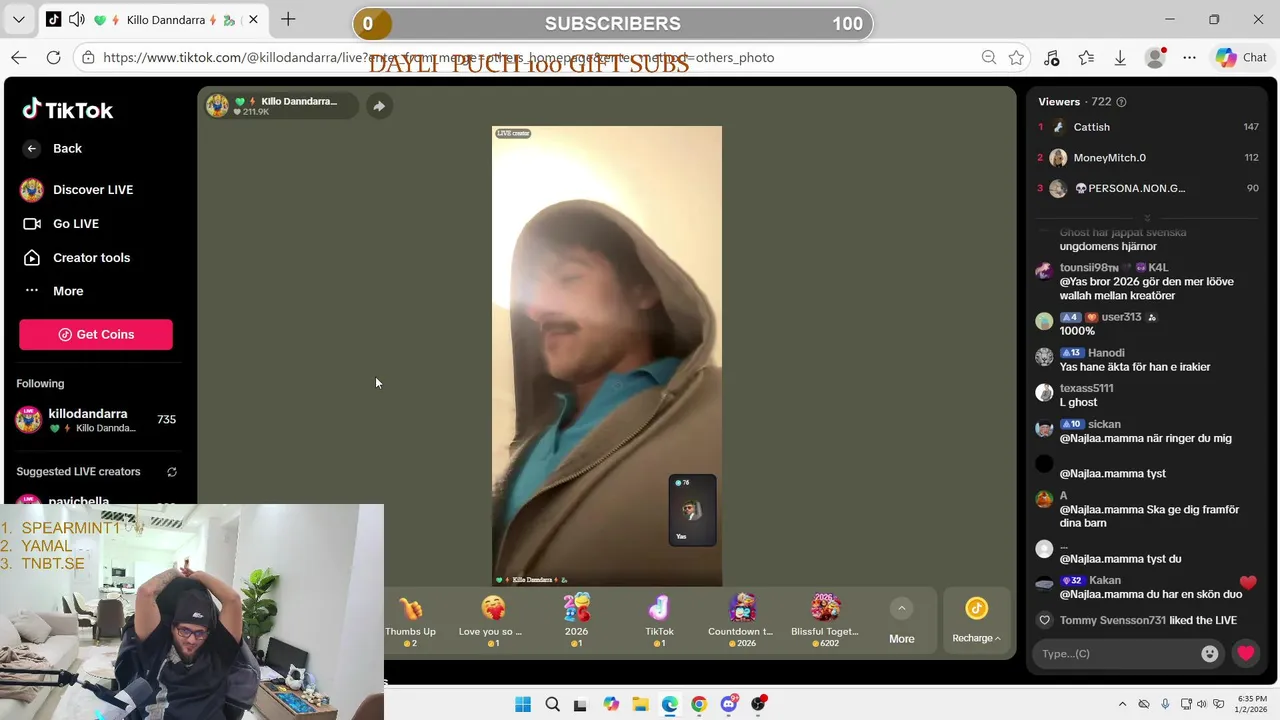Viewport: 1280px width, 720px height.
Task: Show hidden system tray icons
Action: pyautogui.click(x=1122, y=704)
